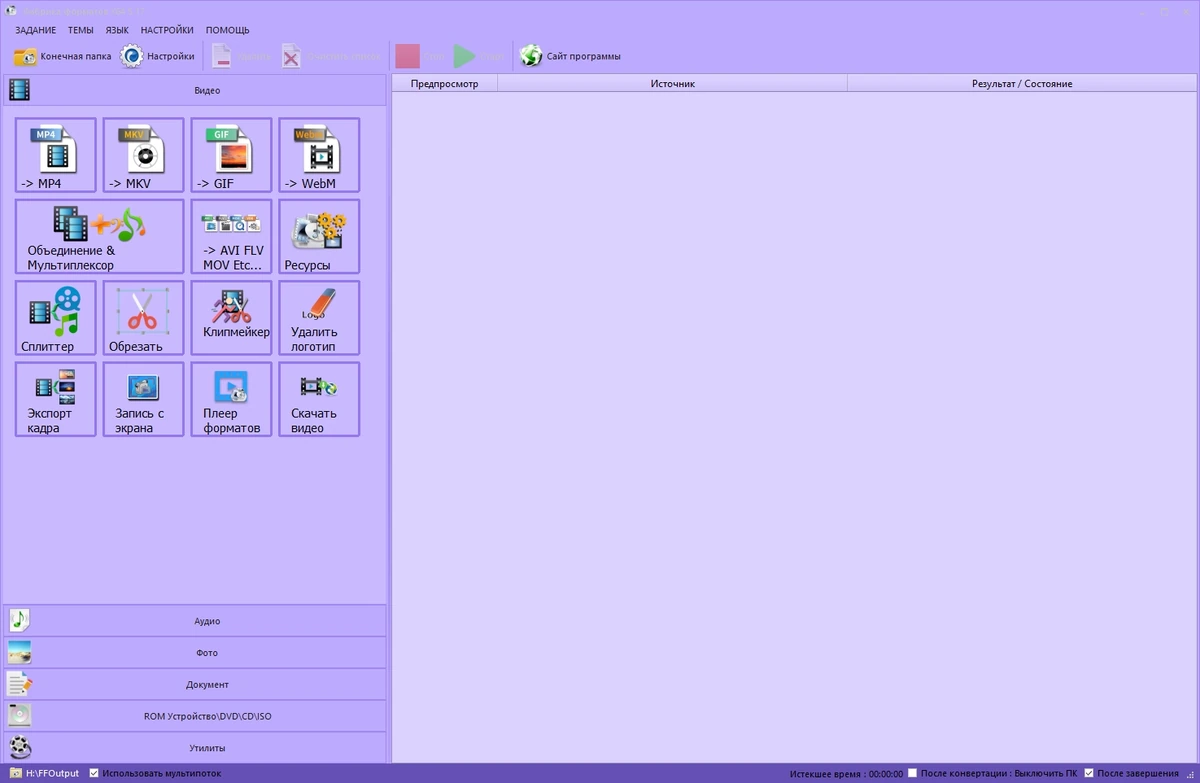Click the Предпросмотр column header
The image size is (1200, 783).
tap(444, 84)
